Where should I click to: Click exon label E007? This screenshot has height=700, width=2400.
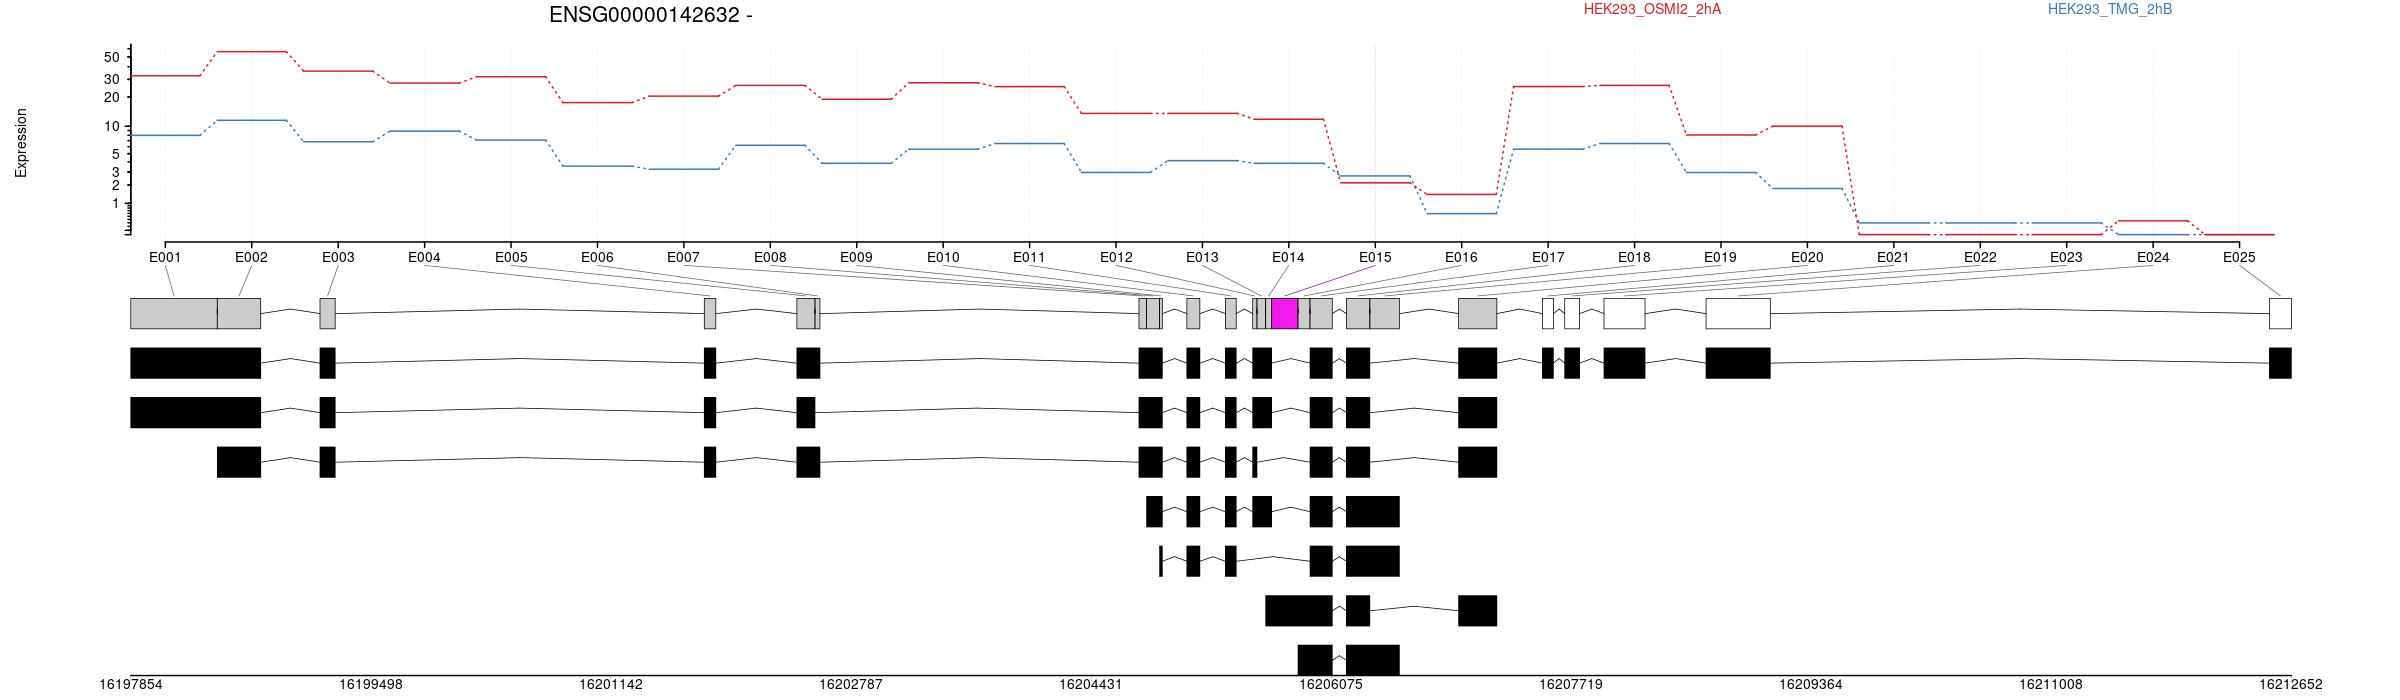pos(683,257)
